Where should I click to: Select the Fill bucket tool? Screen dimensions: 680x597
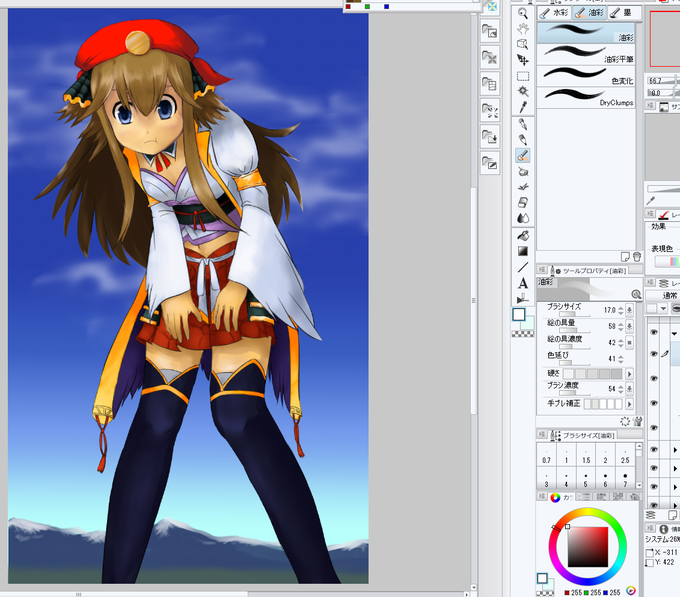coord(523,235)
